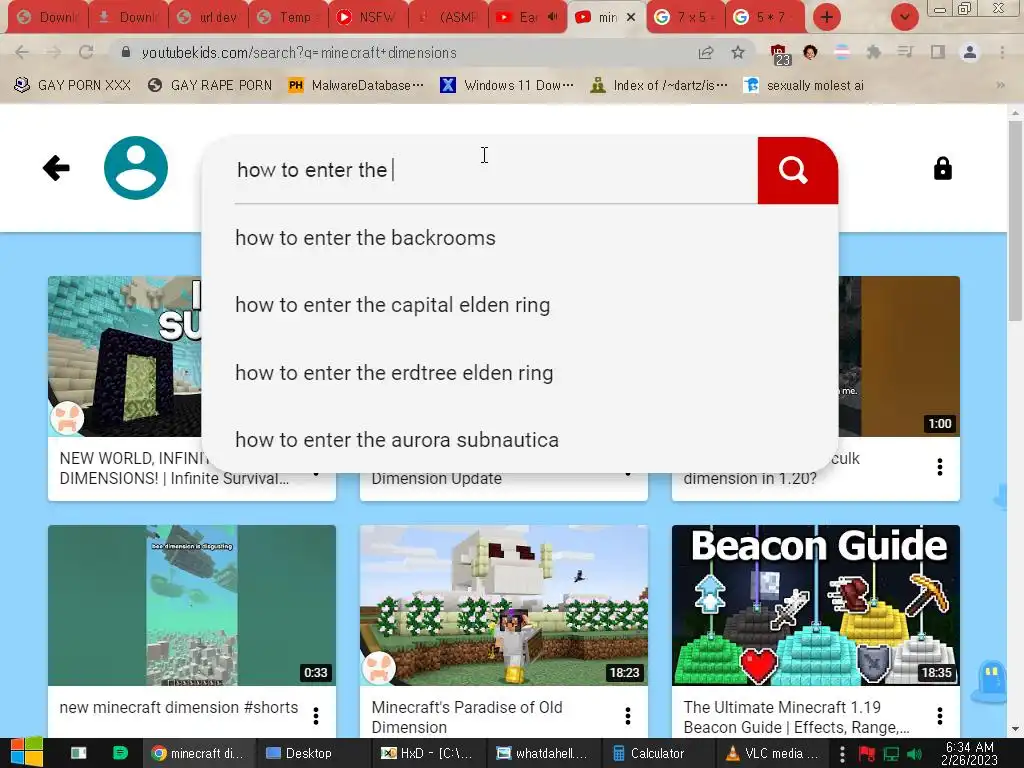The width and height of the screenshot is (1024, 768).
Task: Open NEW WORLD, INFINITE DIMENSIONS video title
Action: (x=174, y=468)
